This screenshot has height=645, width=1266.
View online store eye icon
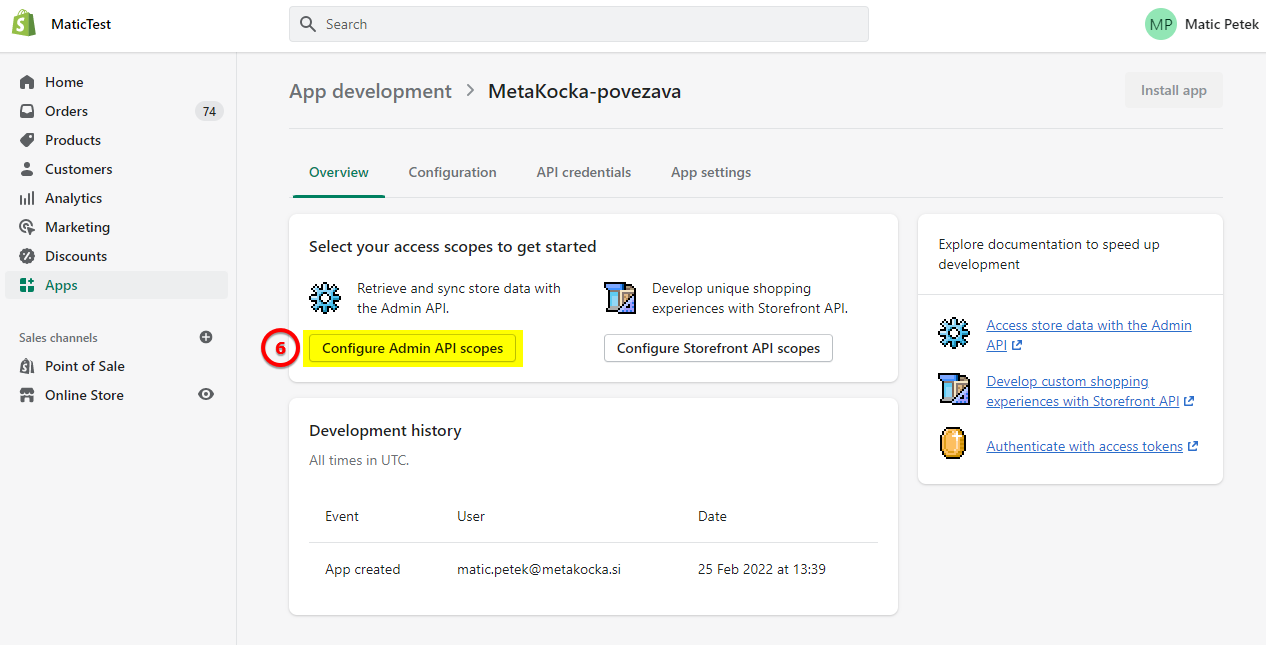pyautogui.click(x=206, y=395)
